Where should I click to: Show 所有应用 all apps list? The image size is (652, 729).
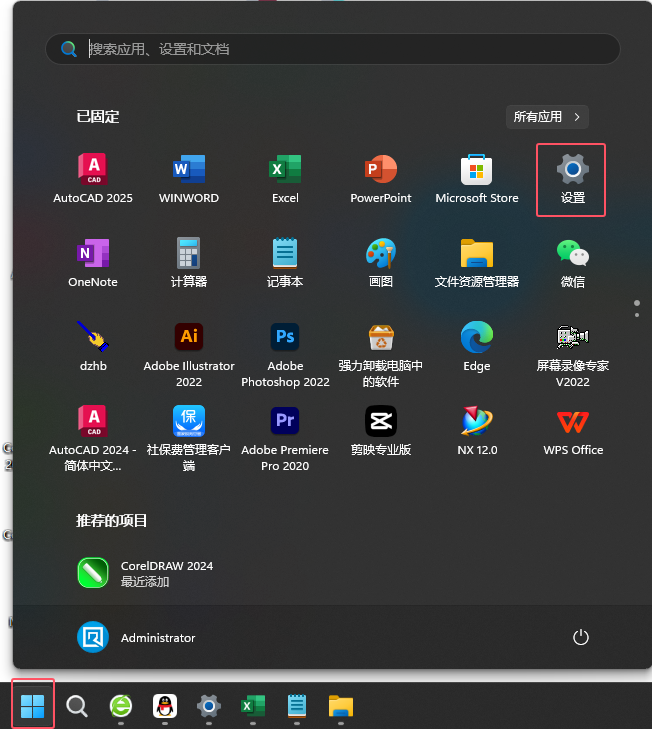(x=547, y=117)
